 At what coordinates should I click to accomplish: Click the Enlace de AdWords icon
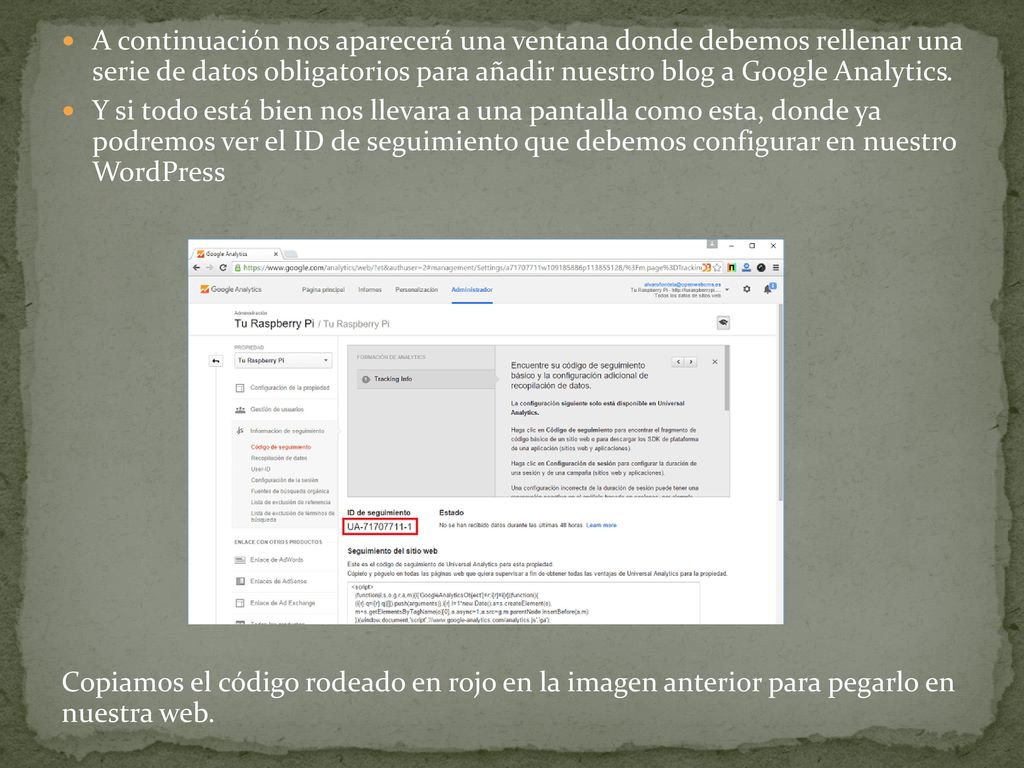click(x=240, y=560)
